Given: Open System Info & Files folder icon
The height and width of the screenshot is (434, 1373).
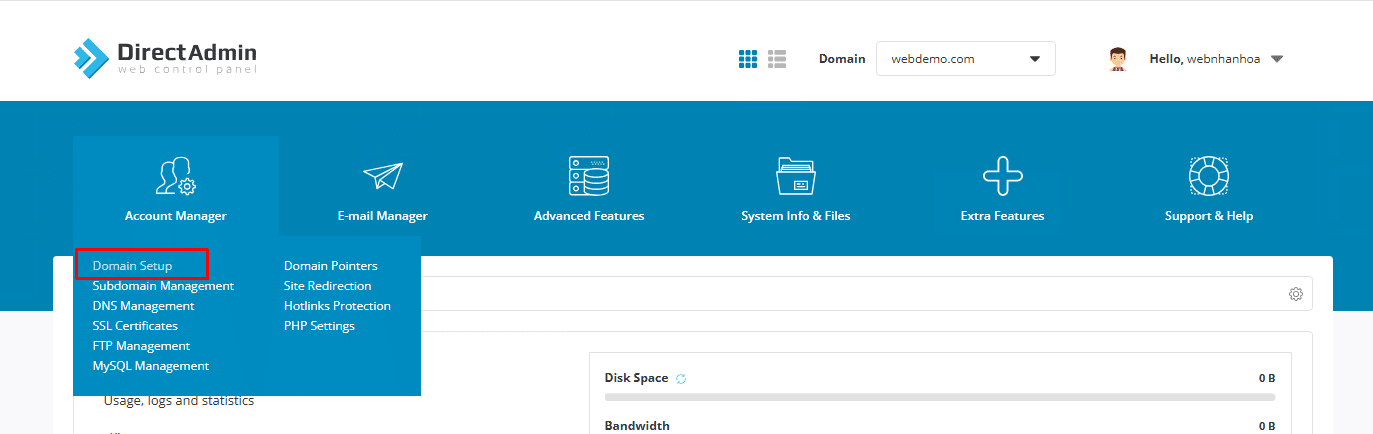Looking at the screenshot, I should 795,176.
